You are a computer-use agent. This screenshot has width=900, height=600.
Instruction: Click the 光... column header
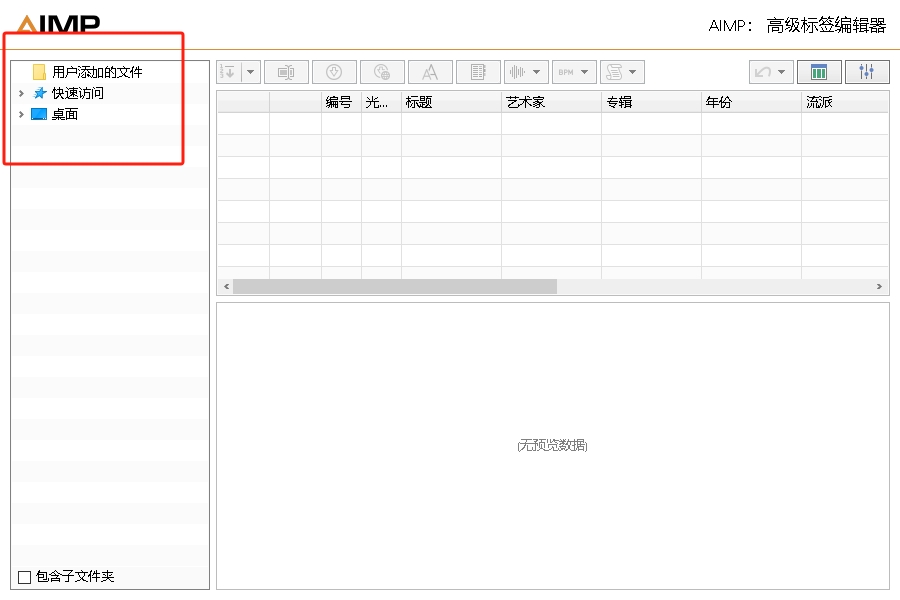pyautogui.click(x=381, y=102)
